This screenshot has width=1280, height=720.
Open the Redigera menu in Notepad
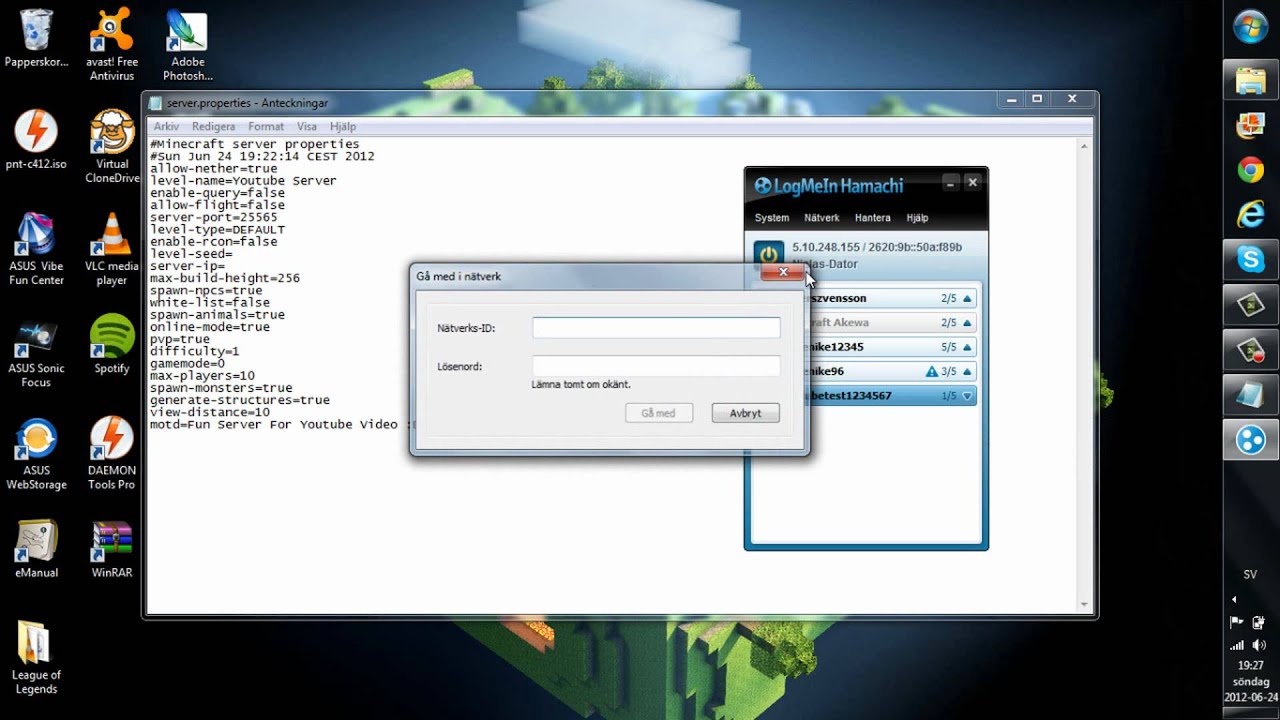(213, 127)
